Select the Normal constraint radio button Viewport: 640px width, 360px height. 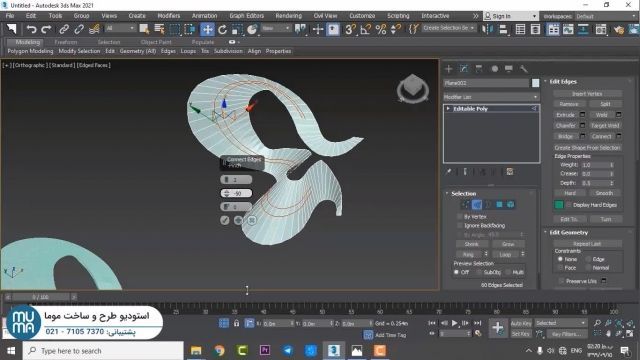588,268
